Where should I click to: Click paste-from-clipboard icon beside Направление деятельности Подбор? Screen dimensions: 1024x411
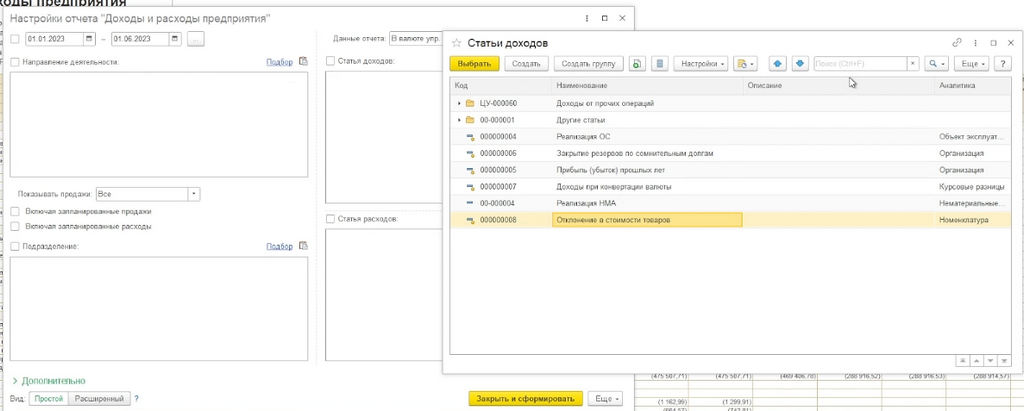[303, 61]
